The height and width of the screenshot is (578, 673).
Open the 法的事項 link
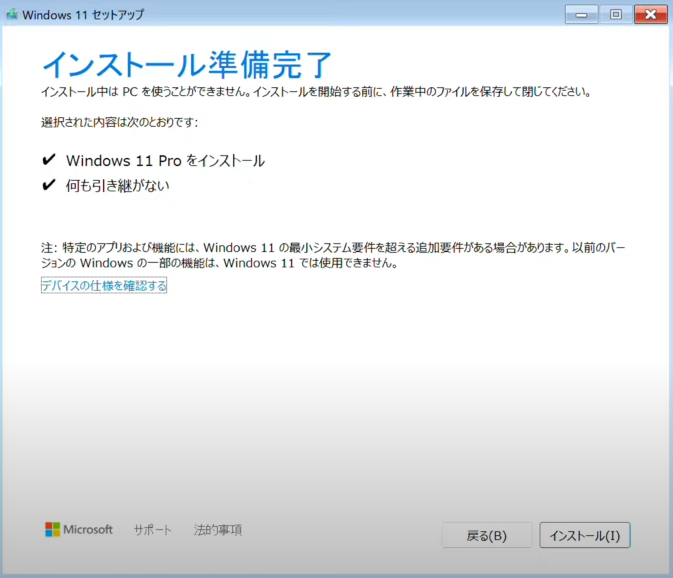click(x=218, y=530)
